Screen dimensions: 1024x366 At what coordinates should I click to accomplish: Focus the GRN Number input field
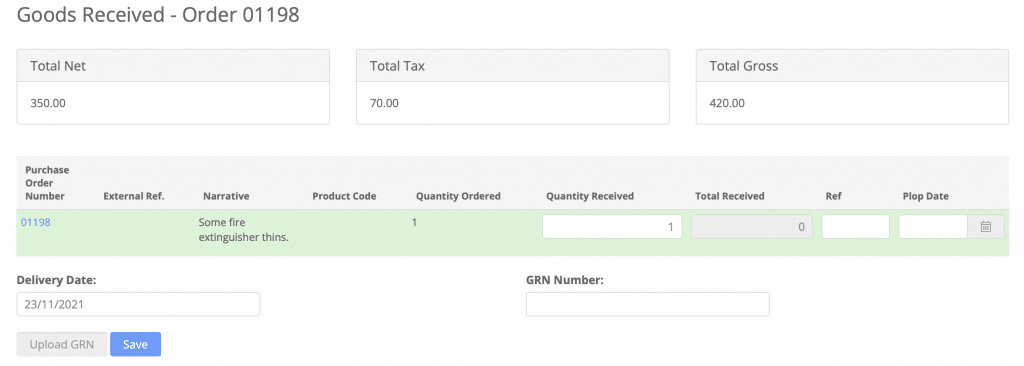pos(648,305)
